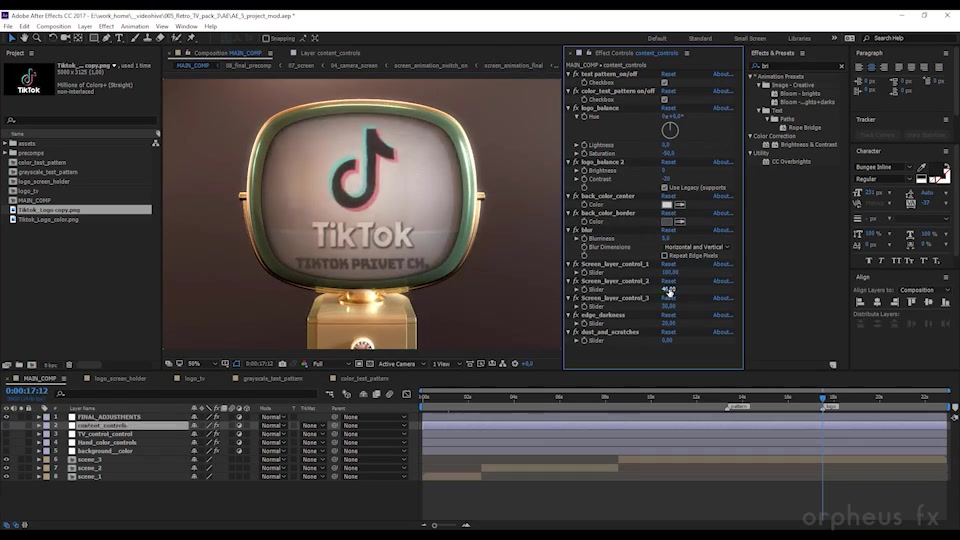Toggle color_test_pattern on/off Checkbox

pos(664,99)
